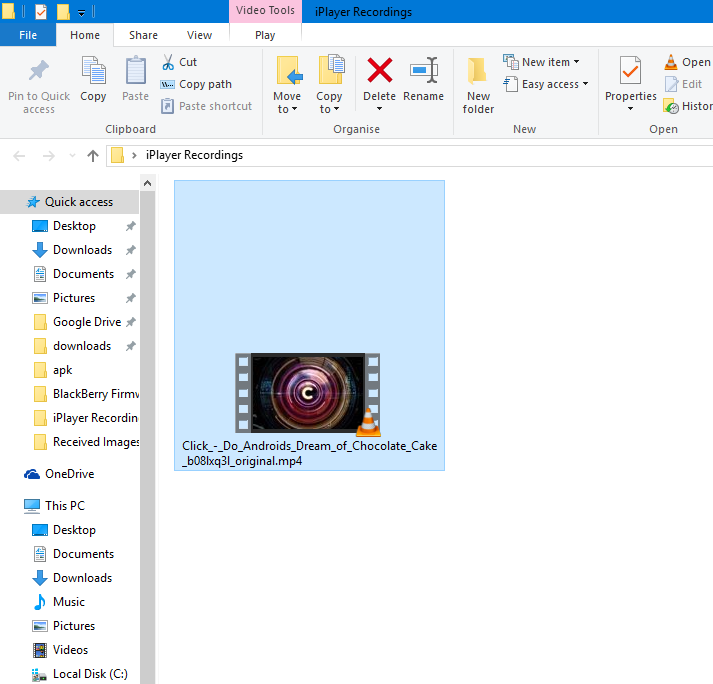Create a New folder
The height and width of the screenshot is (684, 713).
point(478,85)
